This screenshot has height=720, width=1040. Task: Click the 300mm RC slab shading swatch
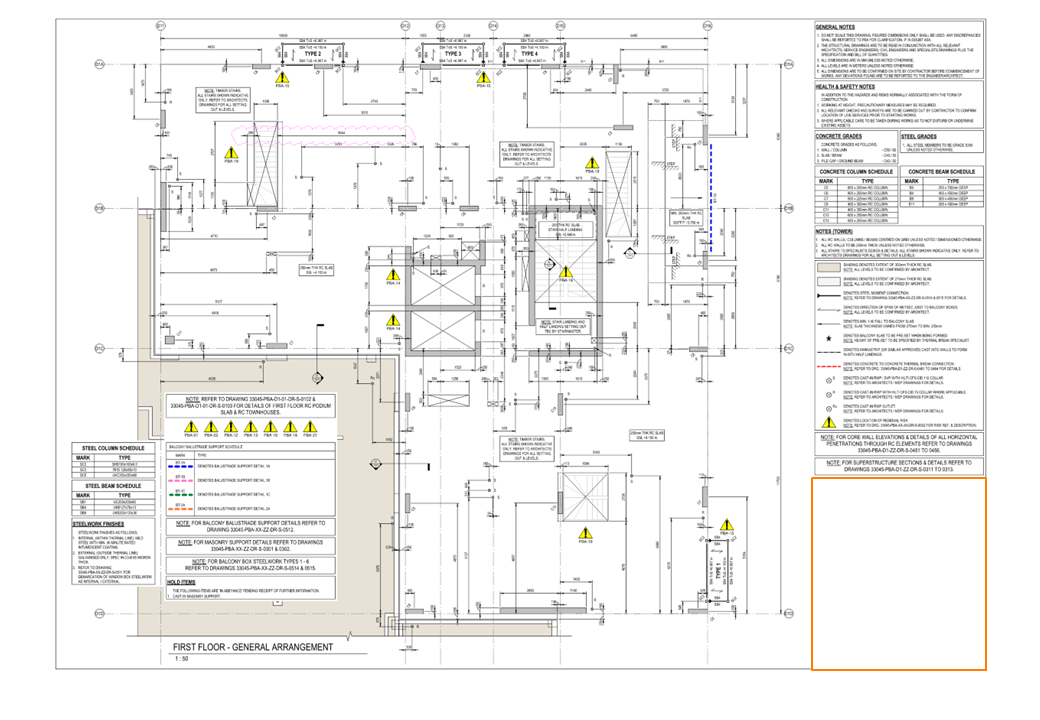click(828, 267)
